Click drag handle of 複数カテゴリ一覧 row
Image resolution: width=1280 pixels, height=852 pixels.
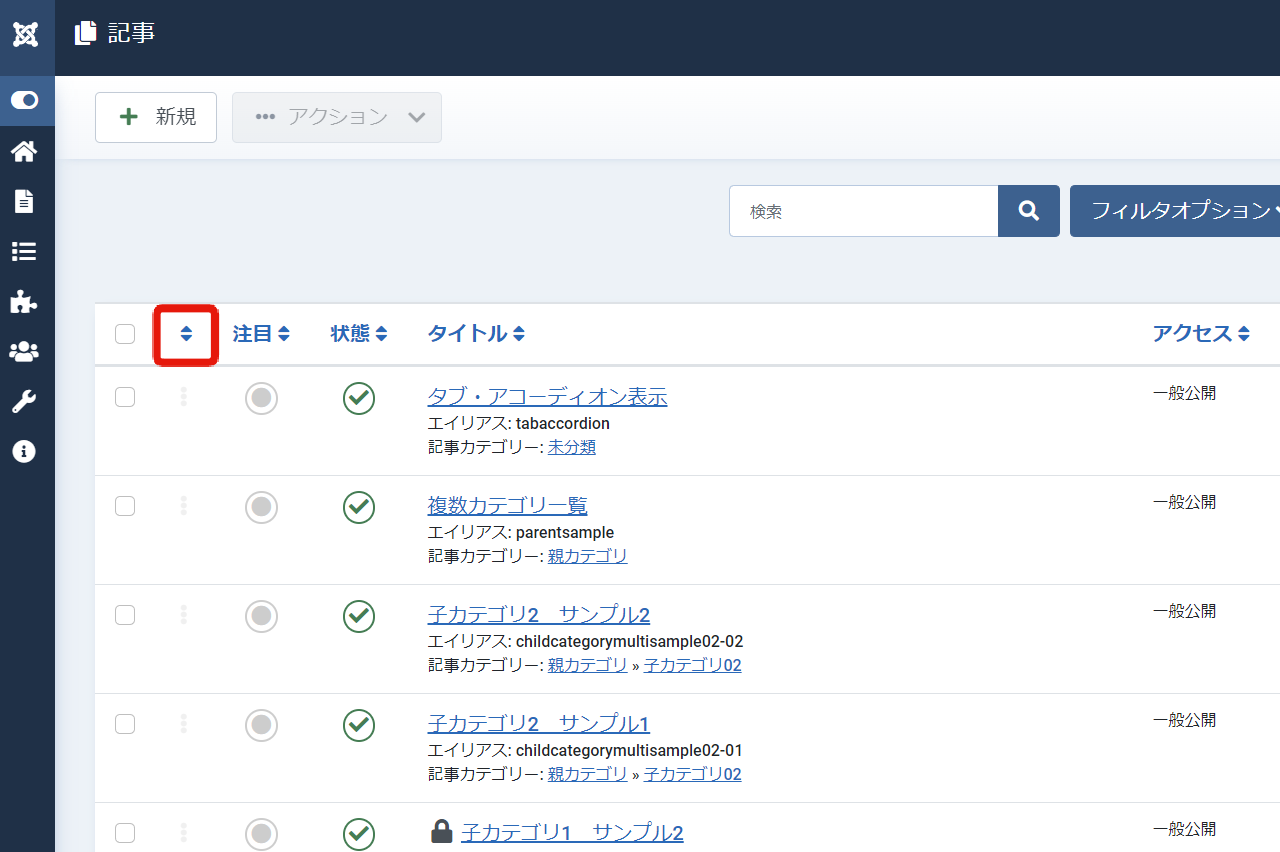point(184,506)
